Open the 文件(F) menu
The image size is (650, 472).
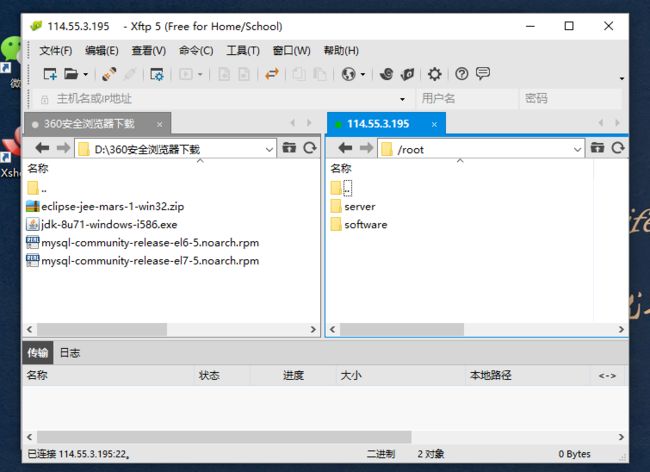56,51
